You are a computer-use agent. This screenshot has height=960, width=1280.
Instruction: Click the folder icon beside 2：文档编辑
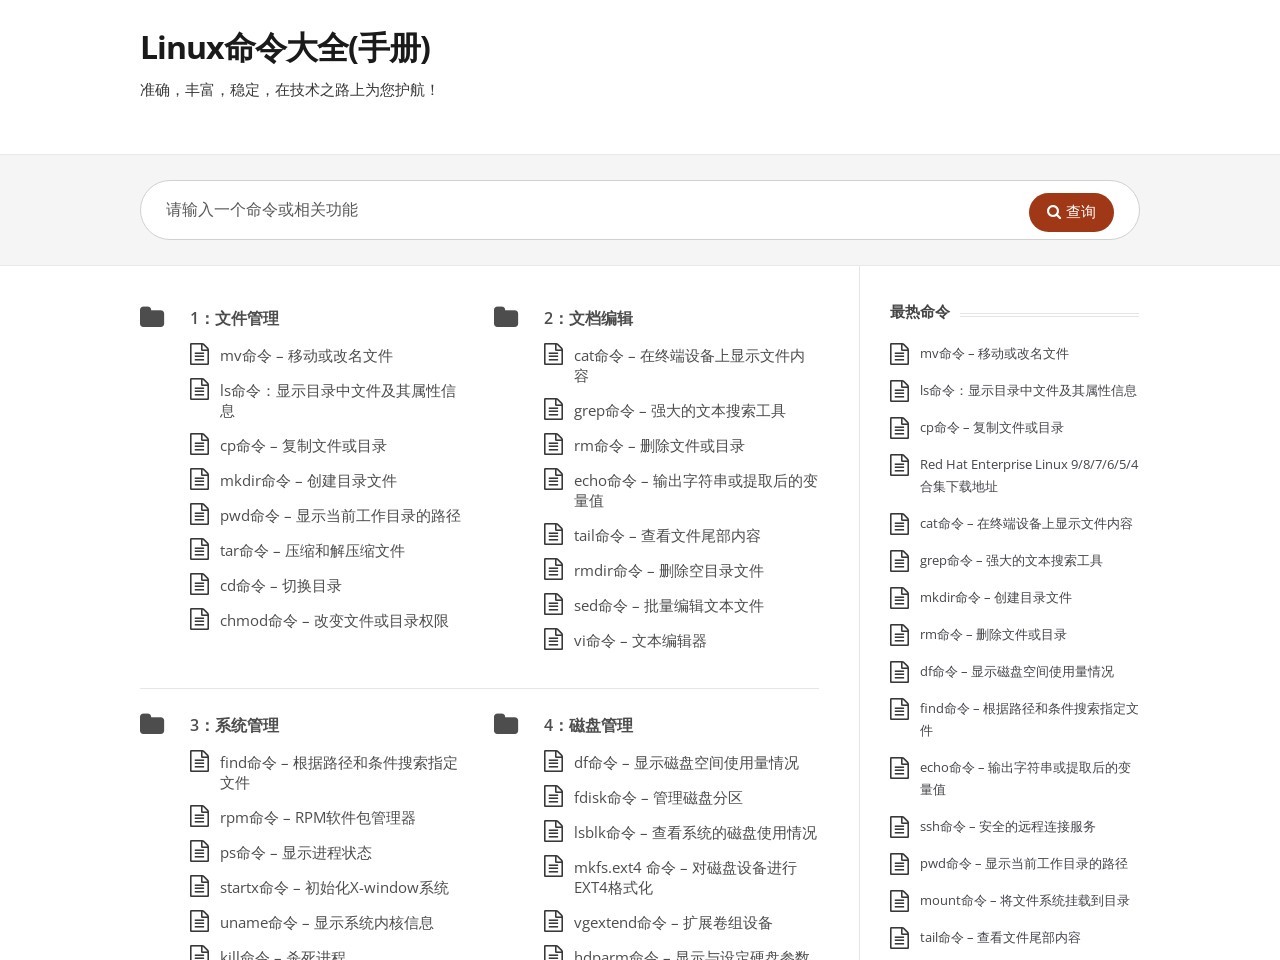(x=506, y=317)
